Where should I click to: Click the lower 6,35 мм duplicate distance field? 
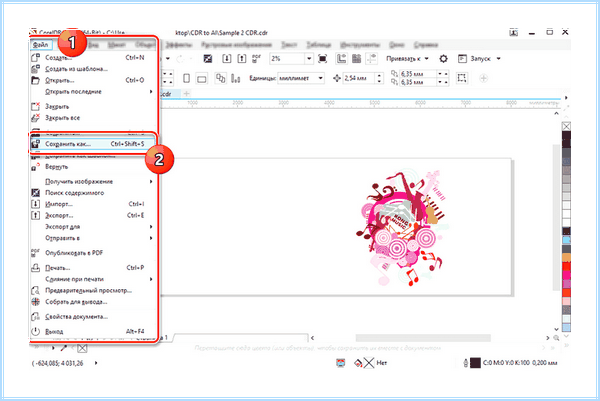(x=418, y=82)
